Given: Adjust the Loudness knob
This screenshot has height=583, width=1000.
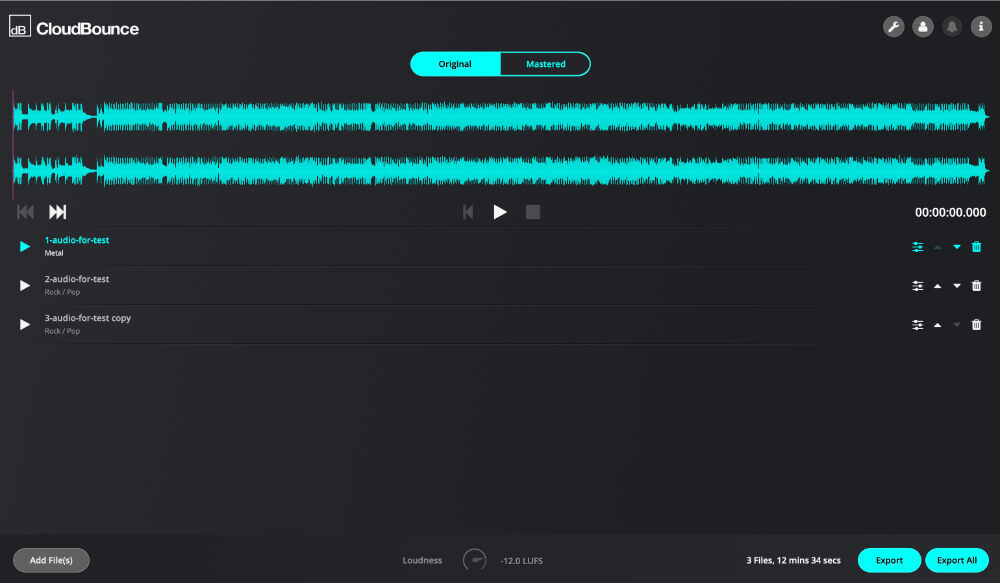Looking at the screenshot, I should pyautogui.click(x=474, y=560).
